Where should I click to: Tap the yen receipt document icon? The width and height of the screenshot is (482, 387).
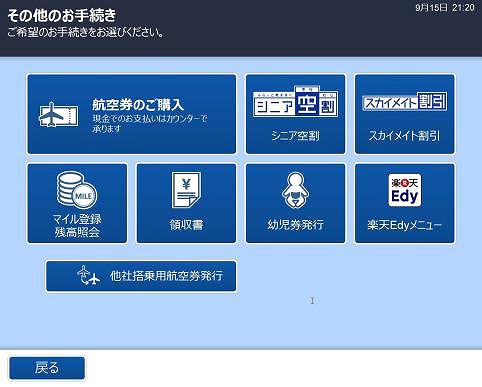[186, 190]
